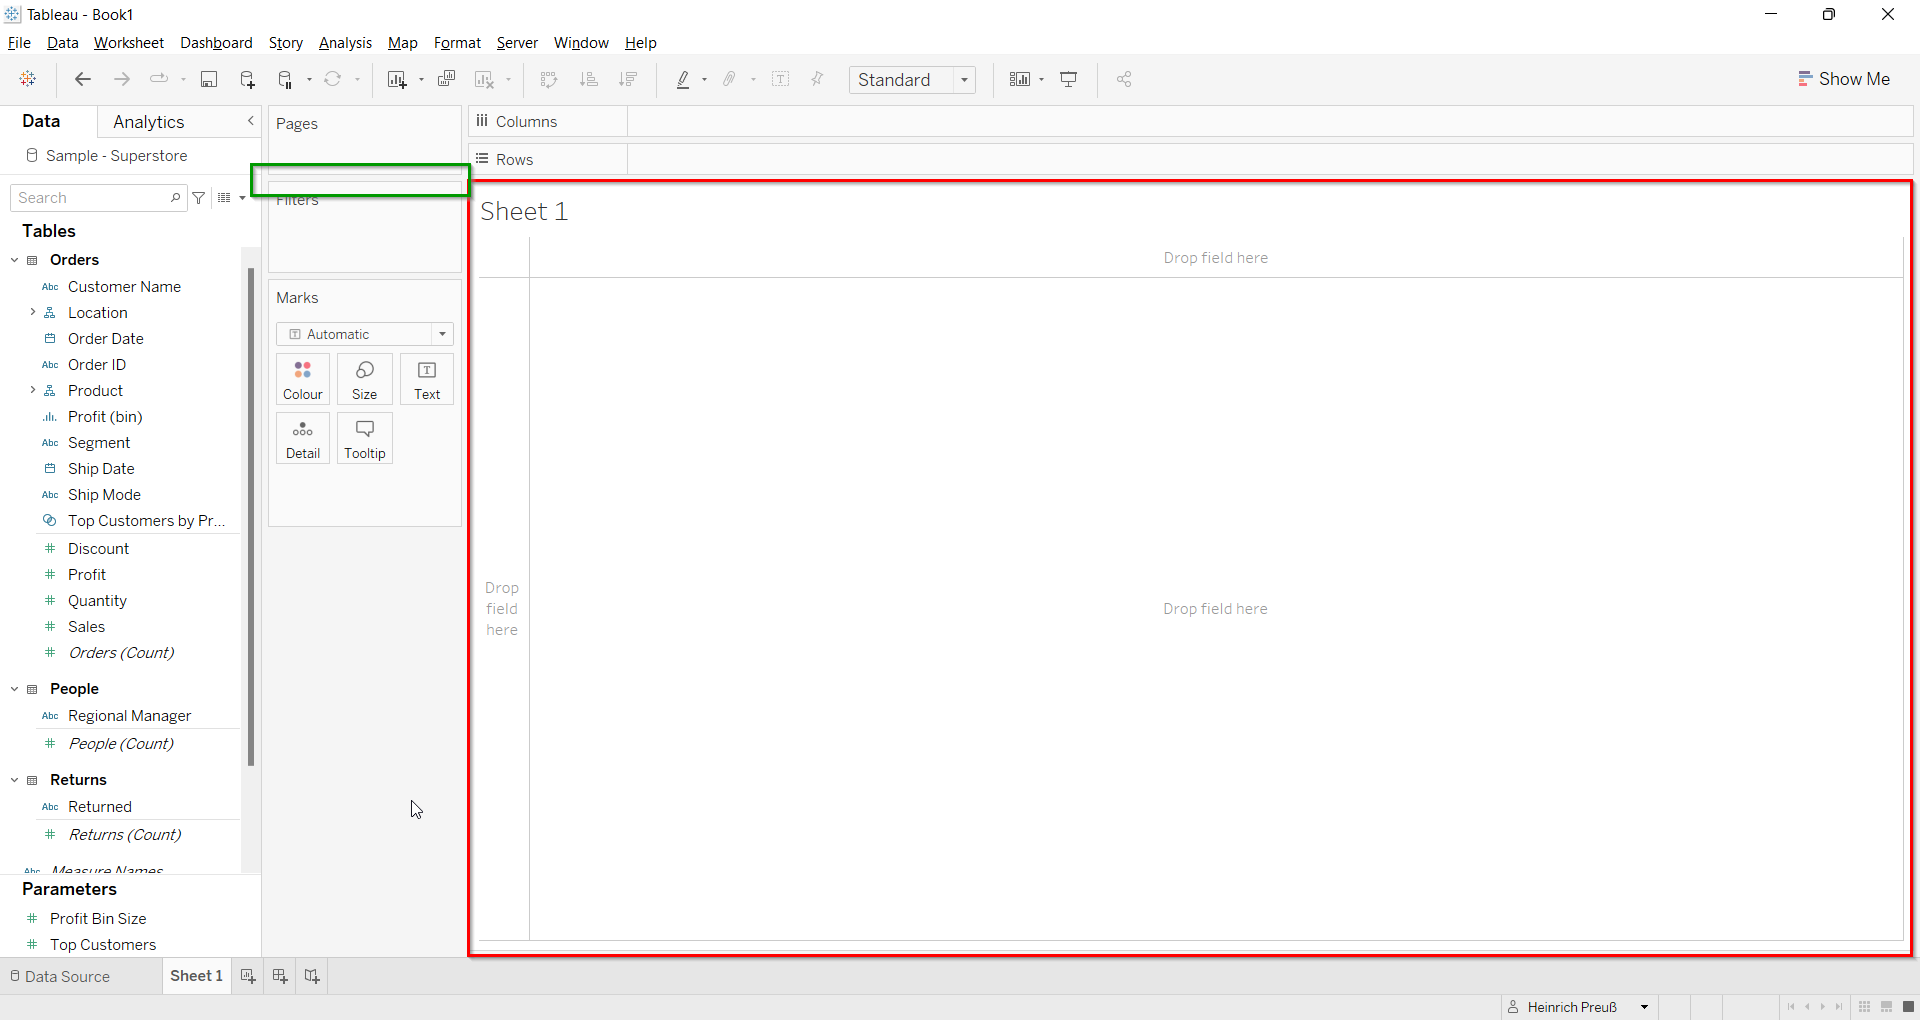
Task: Click the filter fields funnel icon
Action: pyautogui.click(x=199, y=198)
